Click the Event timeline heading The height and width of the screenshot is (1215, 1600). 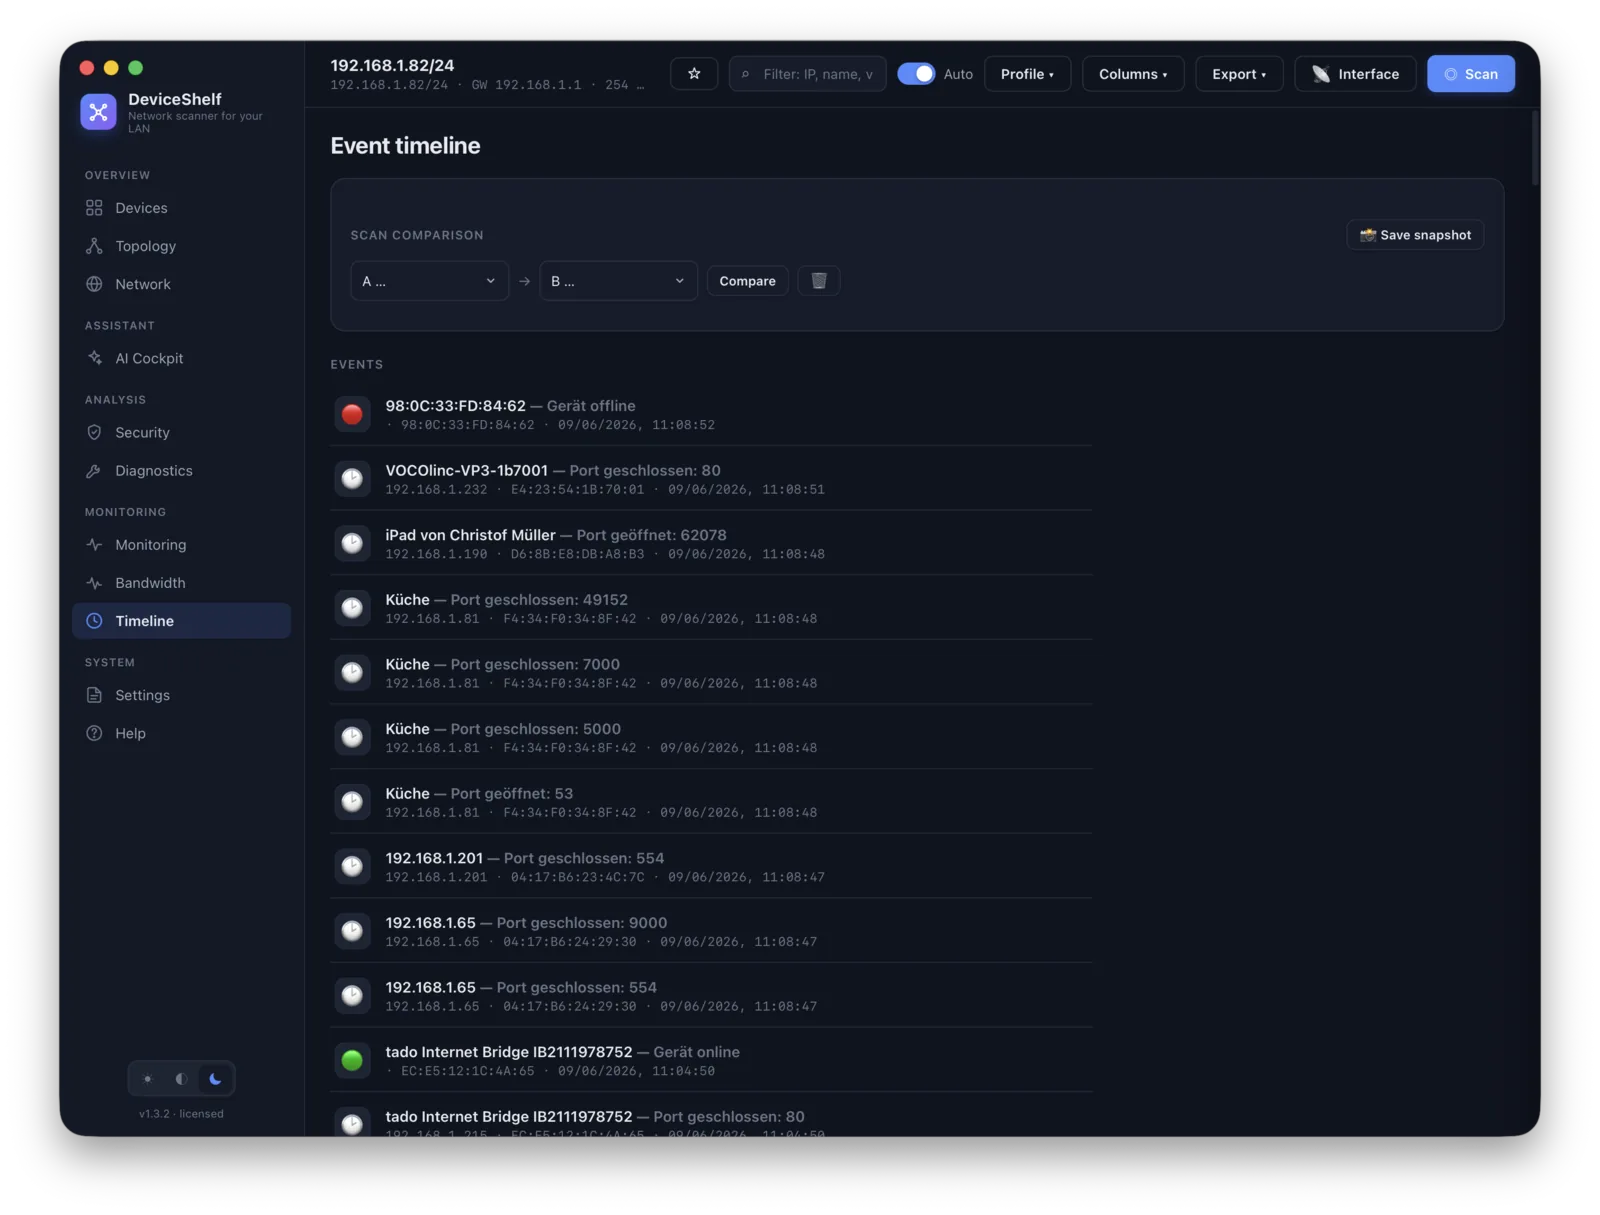coord(405,146)
